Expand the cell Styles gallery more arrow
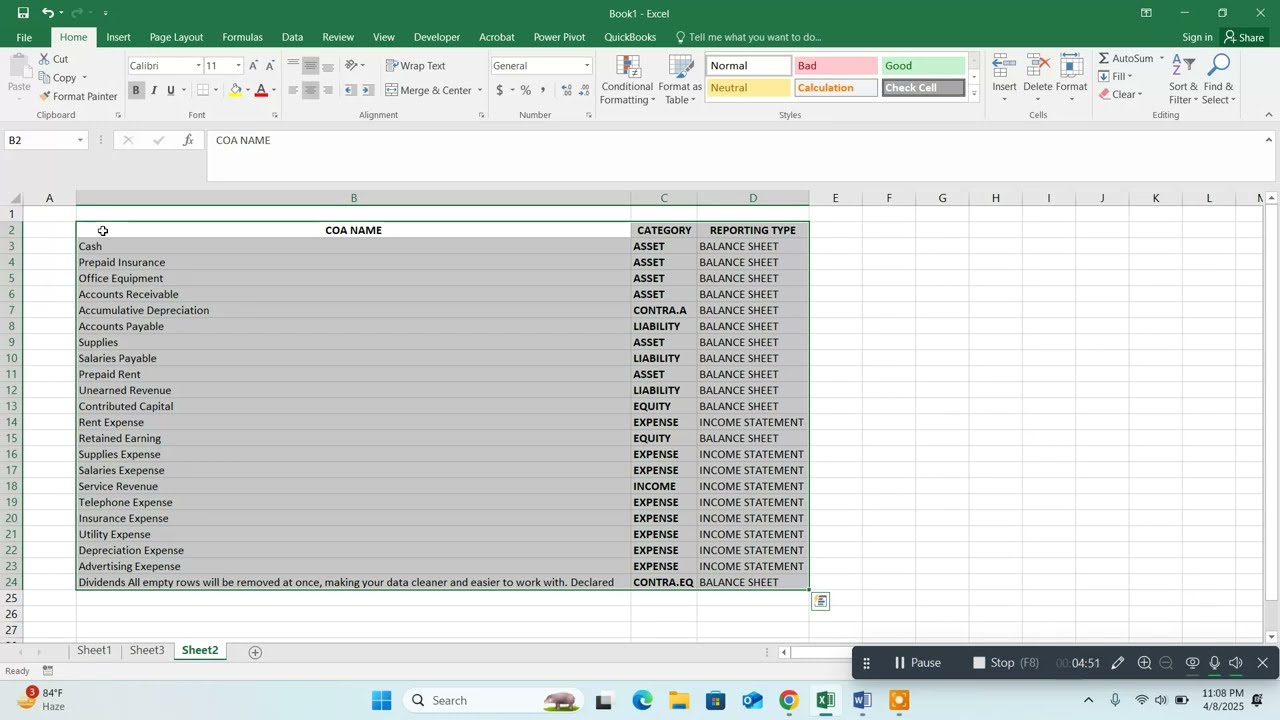This screenshot has height=720, width=1280. (x=974, y=94)
